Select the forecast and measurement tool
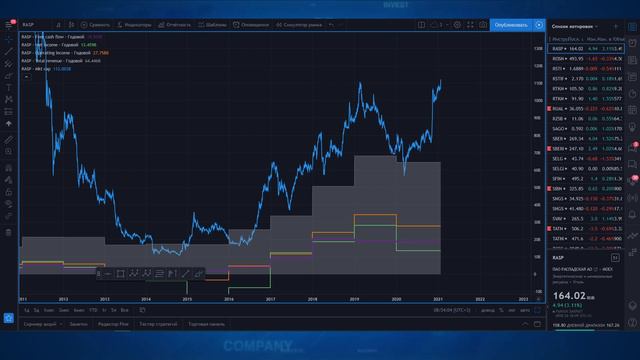Screen dimensions: 640x360 click(9, 111)
